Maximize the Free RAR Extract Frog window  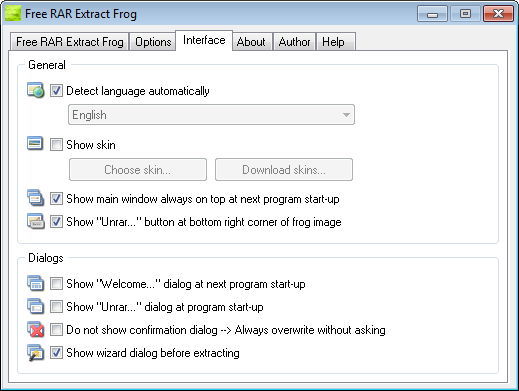pos(465,14)
